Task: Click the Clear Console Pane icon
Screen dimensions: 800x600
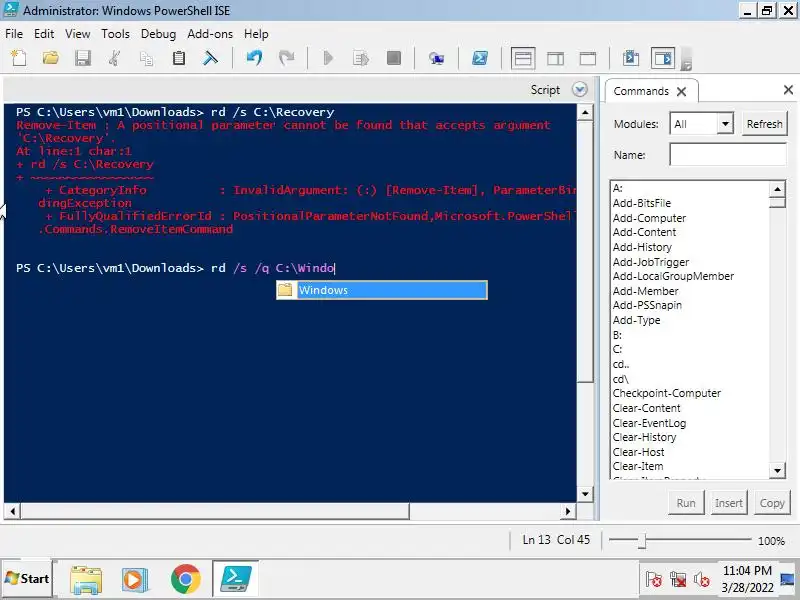Action: point(210,58)
